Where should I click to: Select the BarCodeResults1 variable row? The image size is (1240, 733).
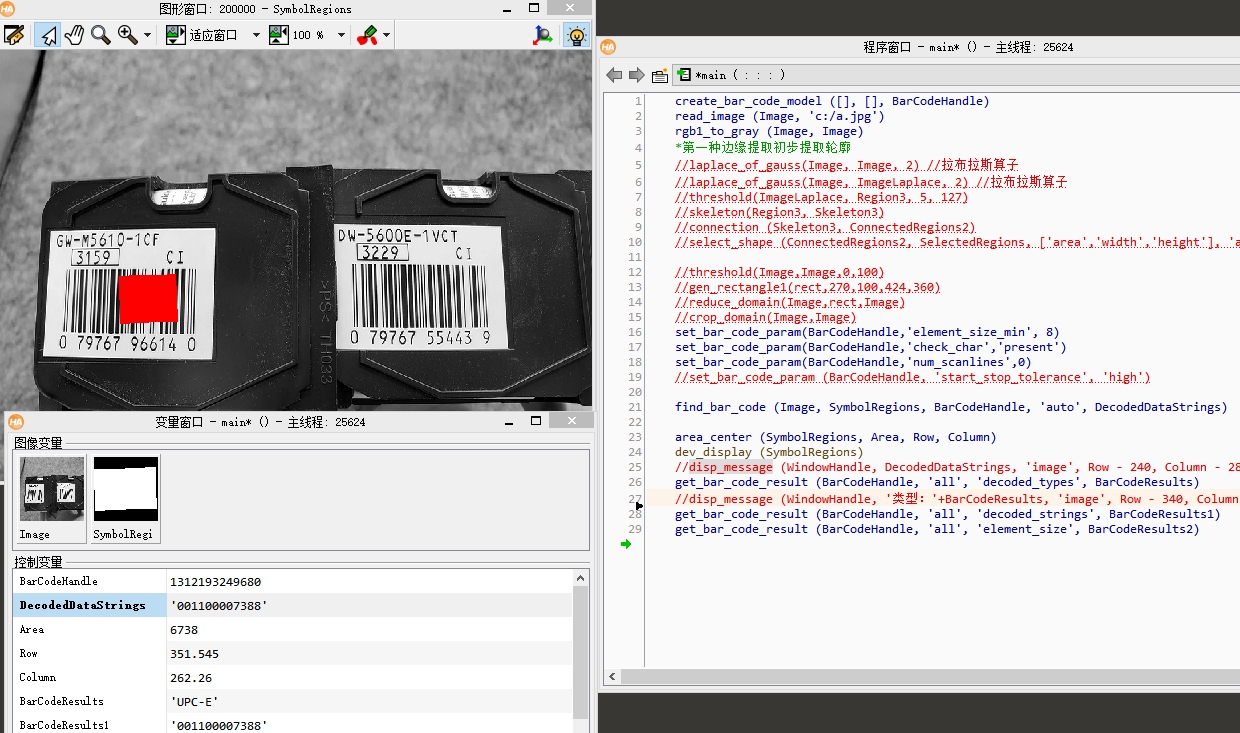(x=292, y=725)
